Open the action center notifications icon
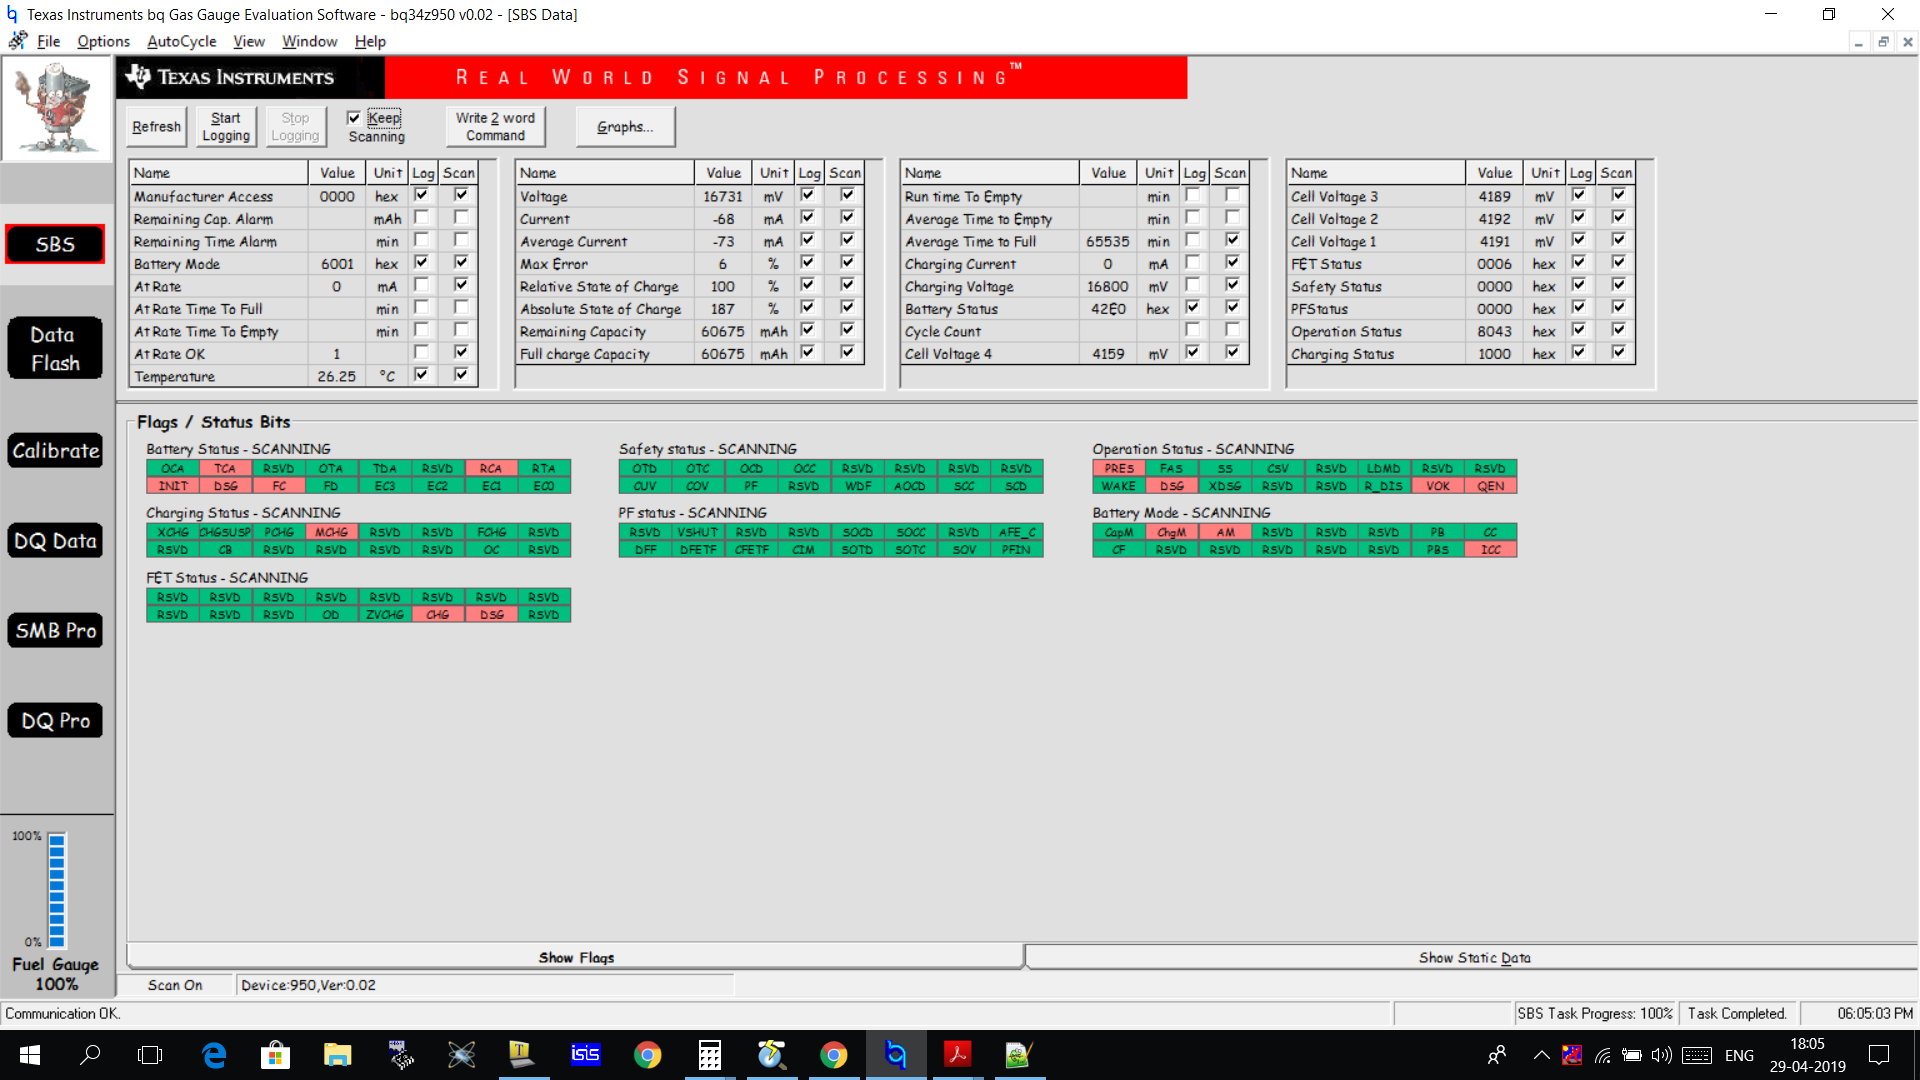 tap(1879, 1055)
